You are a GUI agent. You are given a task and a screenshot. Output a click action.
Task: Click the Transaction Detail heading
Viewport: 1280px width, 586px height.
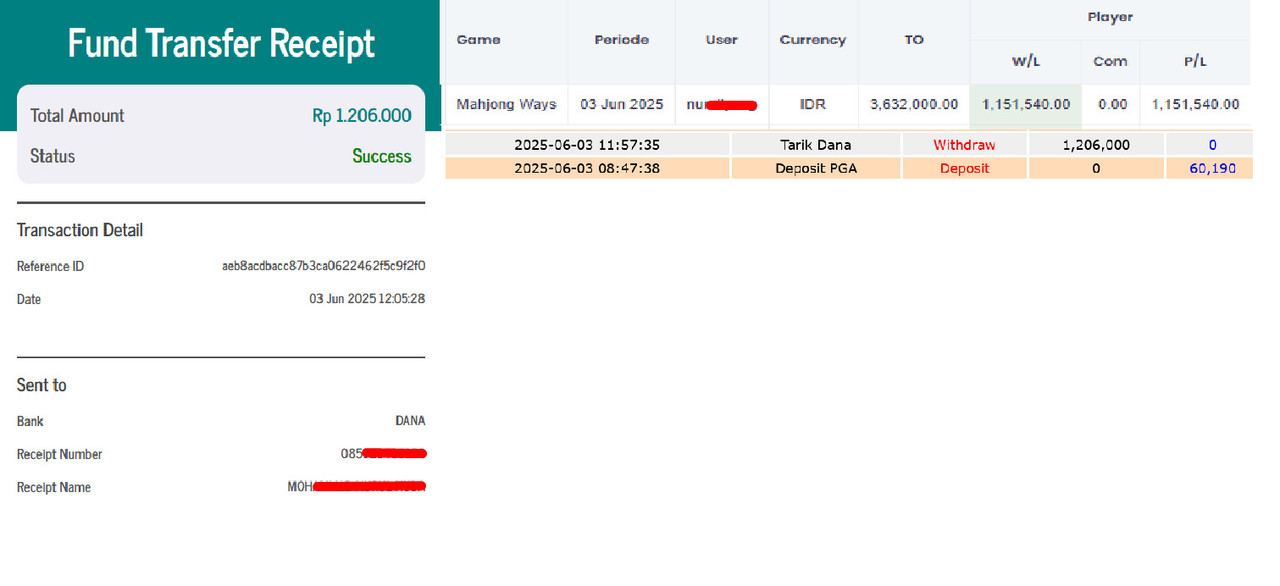(80, 230)
